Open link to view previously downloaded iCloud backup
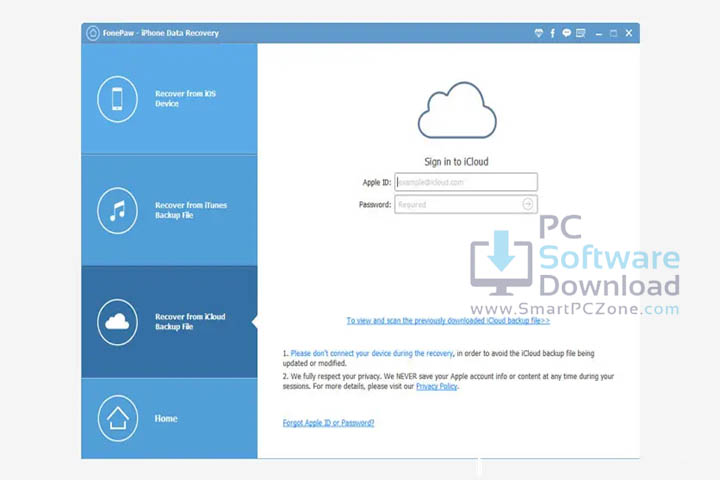The image size is (720, 480). 448,321
